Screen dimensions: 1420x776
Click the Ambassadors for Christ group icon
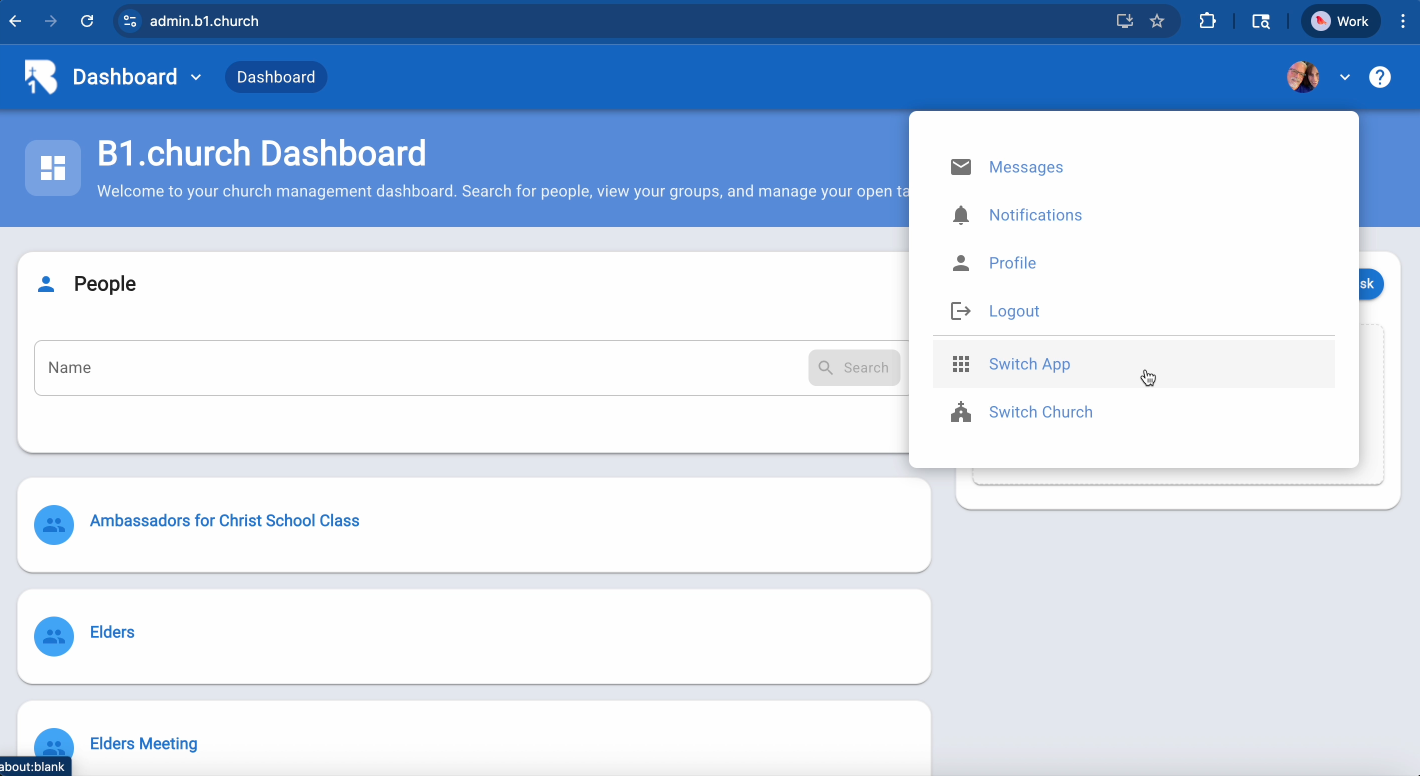(x=54, y=525)
